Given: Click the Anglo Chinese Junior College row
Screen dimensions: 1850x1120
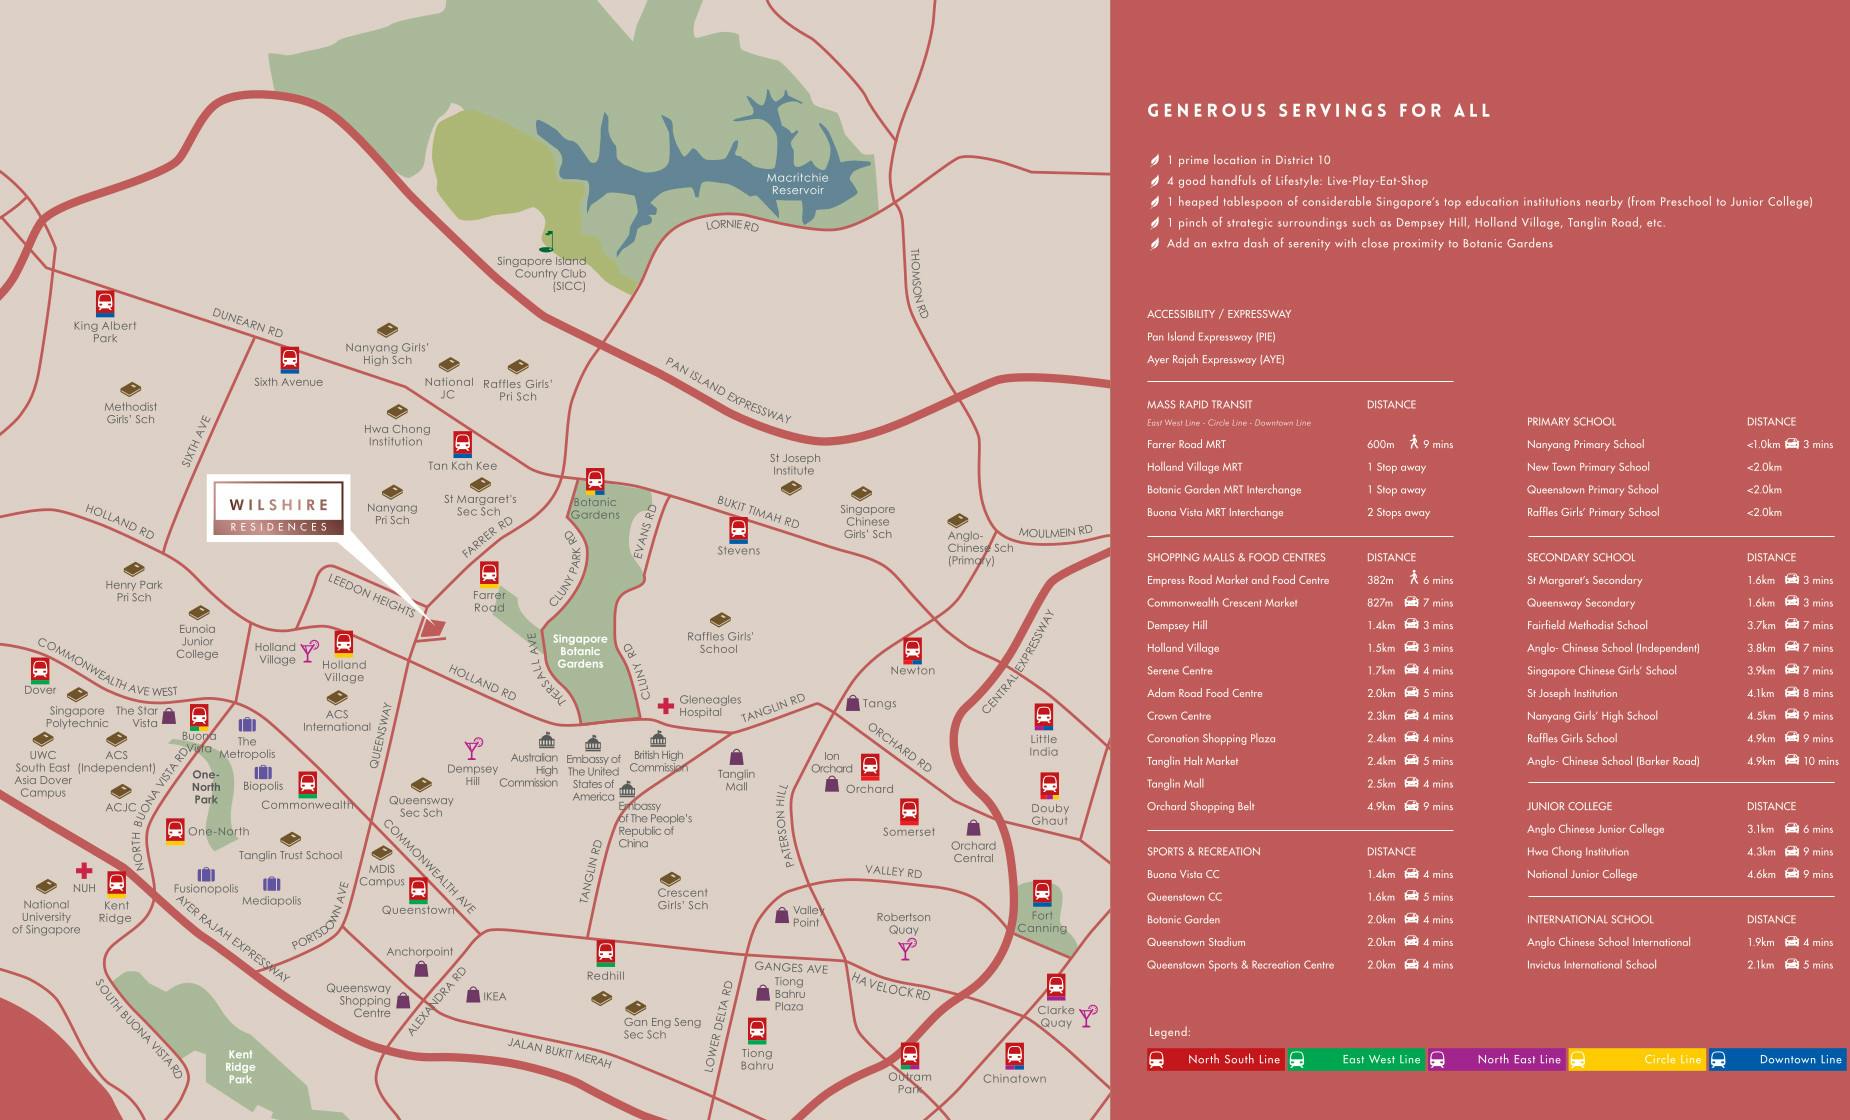Looking at the screenshot, I should [x=1680, y=829].
